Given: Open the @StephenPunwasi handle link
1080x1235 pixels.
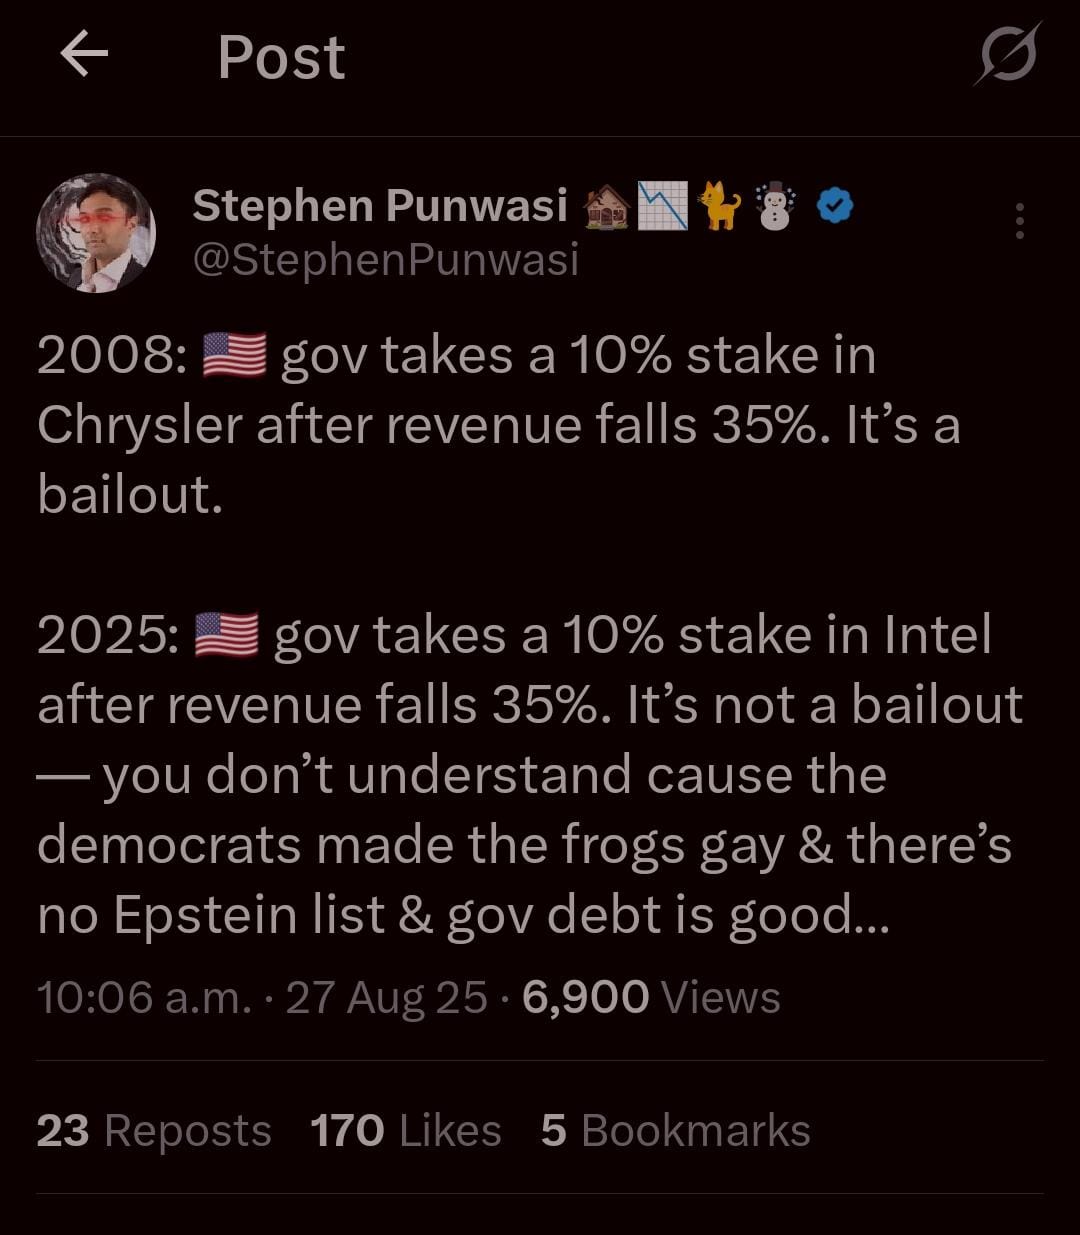Looking at the screenshot, I should [x=385, y=260].
